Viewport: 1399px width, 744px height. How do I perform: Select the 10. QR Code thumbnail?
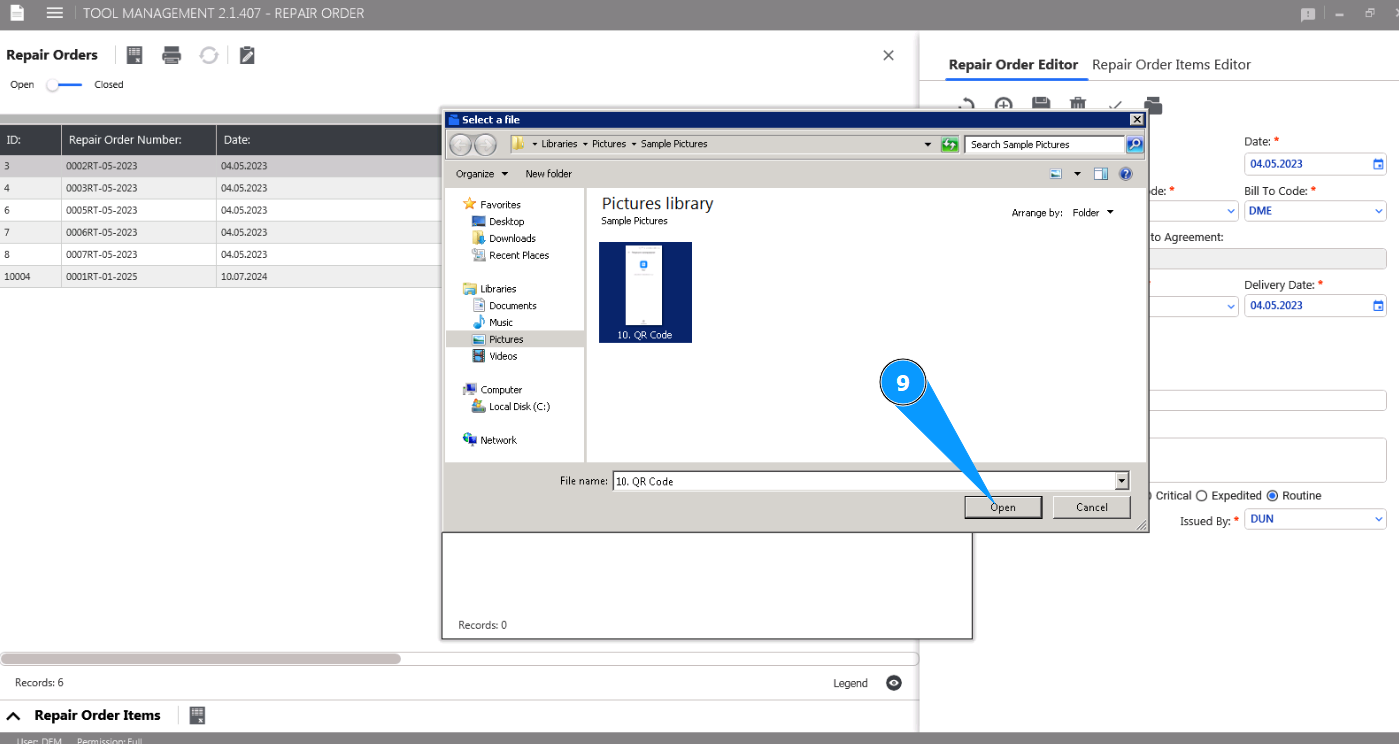pos(645,292)
